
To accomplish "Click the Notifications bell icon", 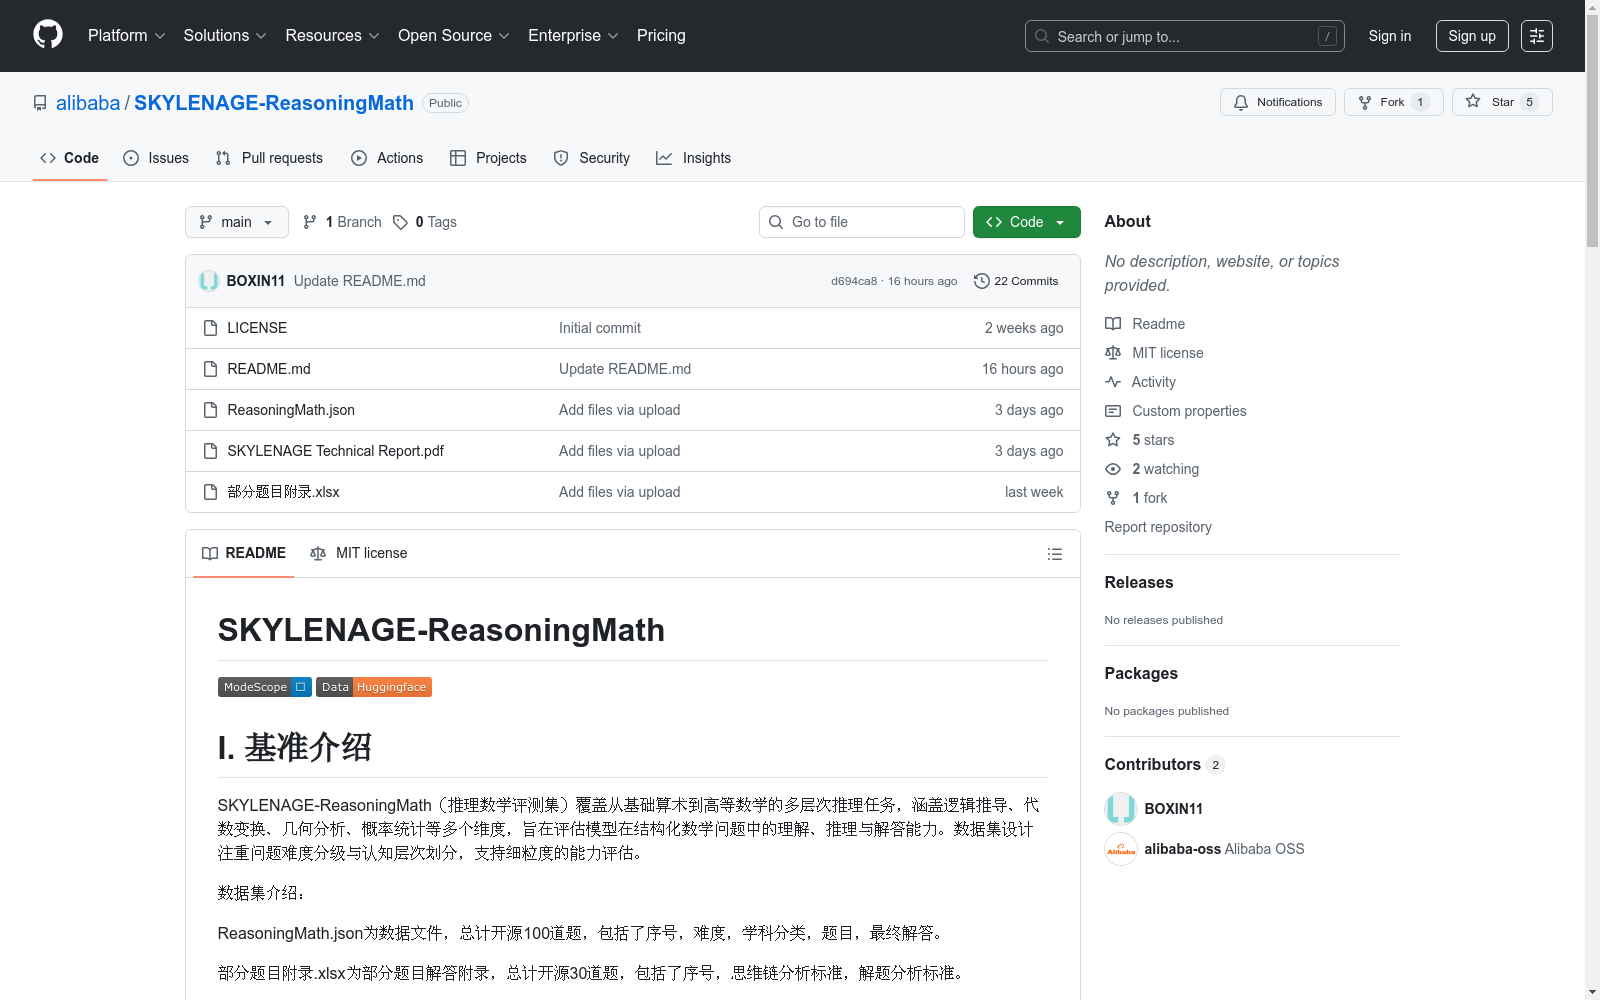I will (x=1241, y=102).
